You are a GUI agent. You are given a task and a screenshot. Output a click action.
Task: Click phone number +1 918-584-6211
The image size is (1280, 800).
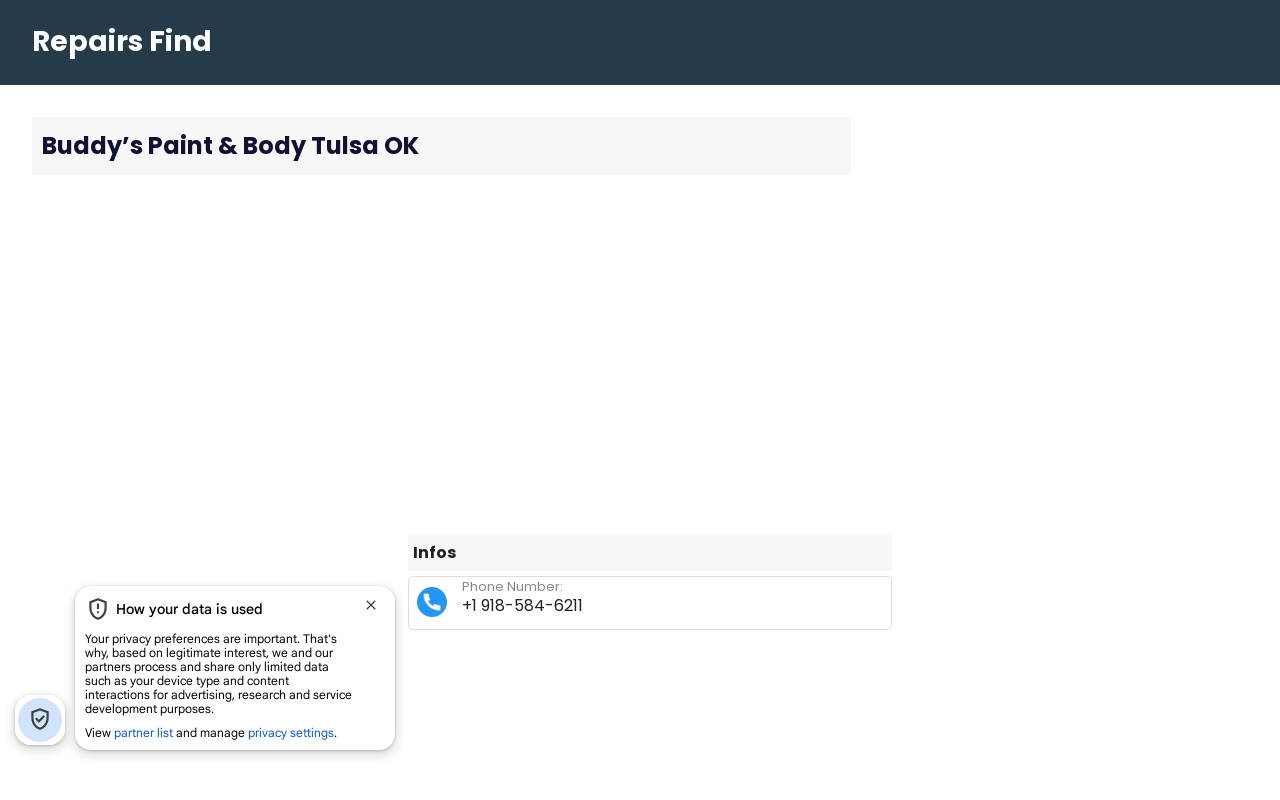(x=522, y=606)
